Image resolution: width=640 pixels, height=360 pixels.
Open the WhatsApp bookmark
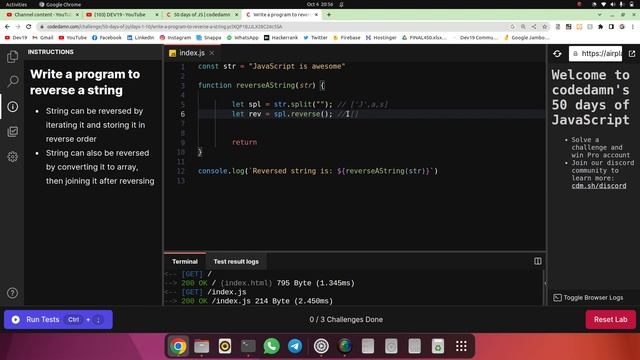pyautogui.click(x=243, y=38)
